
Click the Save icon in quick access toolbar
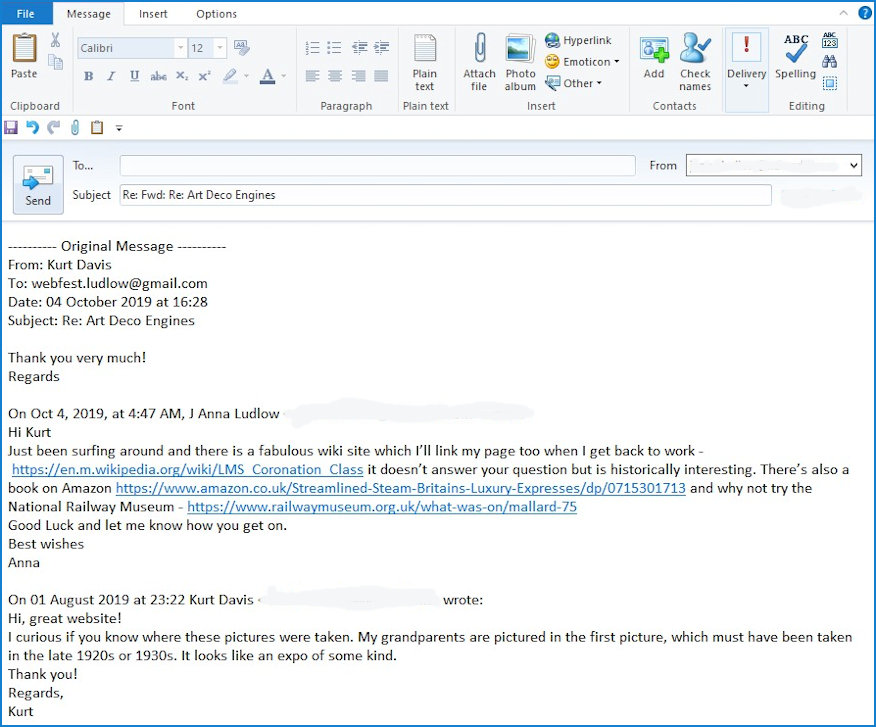(11, 128)
